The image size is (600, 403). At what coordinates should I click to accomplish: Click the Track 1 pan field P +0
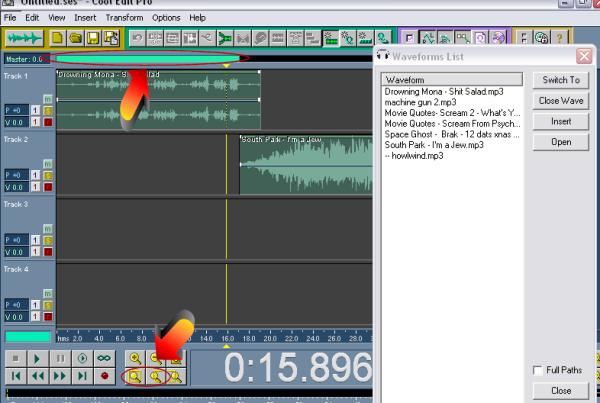tap(16, 111)
